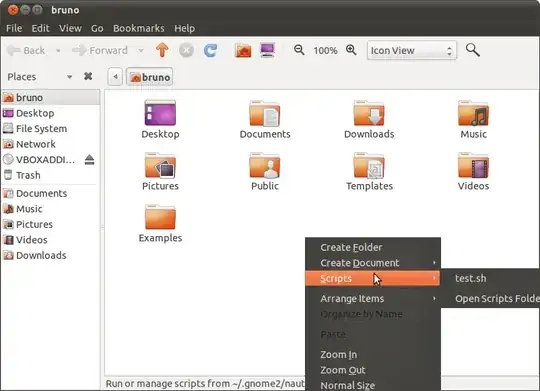
Task: Run the test.sh script from the submenu
Action: click(470, 278)
